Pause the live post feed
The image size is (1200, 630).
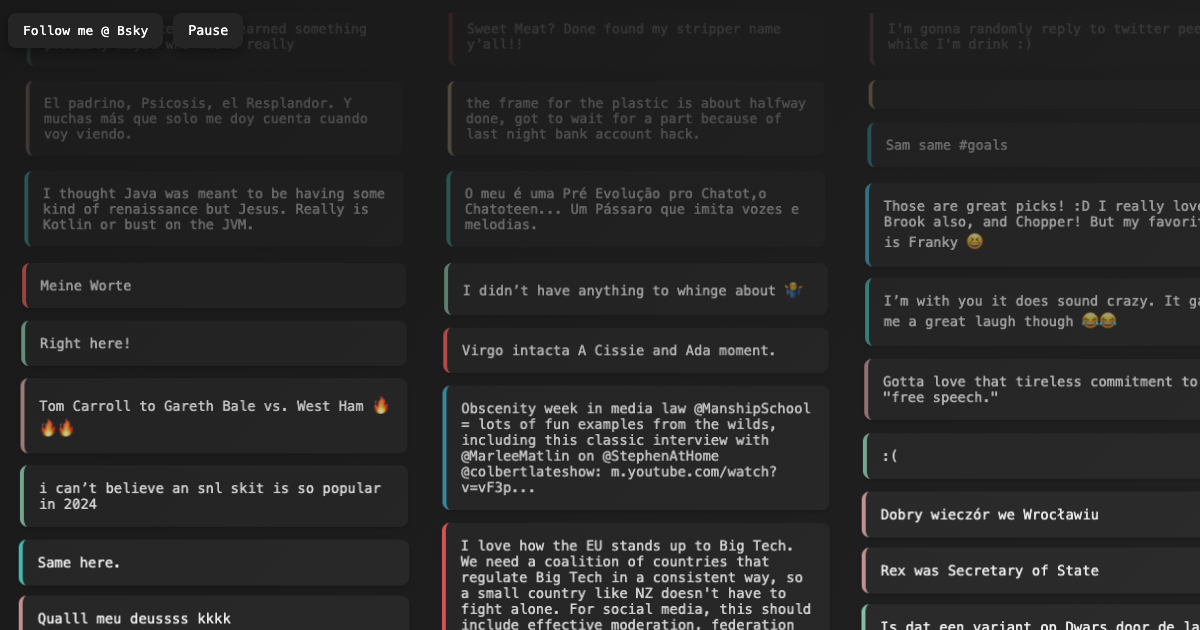click(208, 31)
